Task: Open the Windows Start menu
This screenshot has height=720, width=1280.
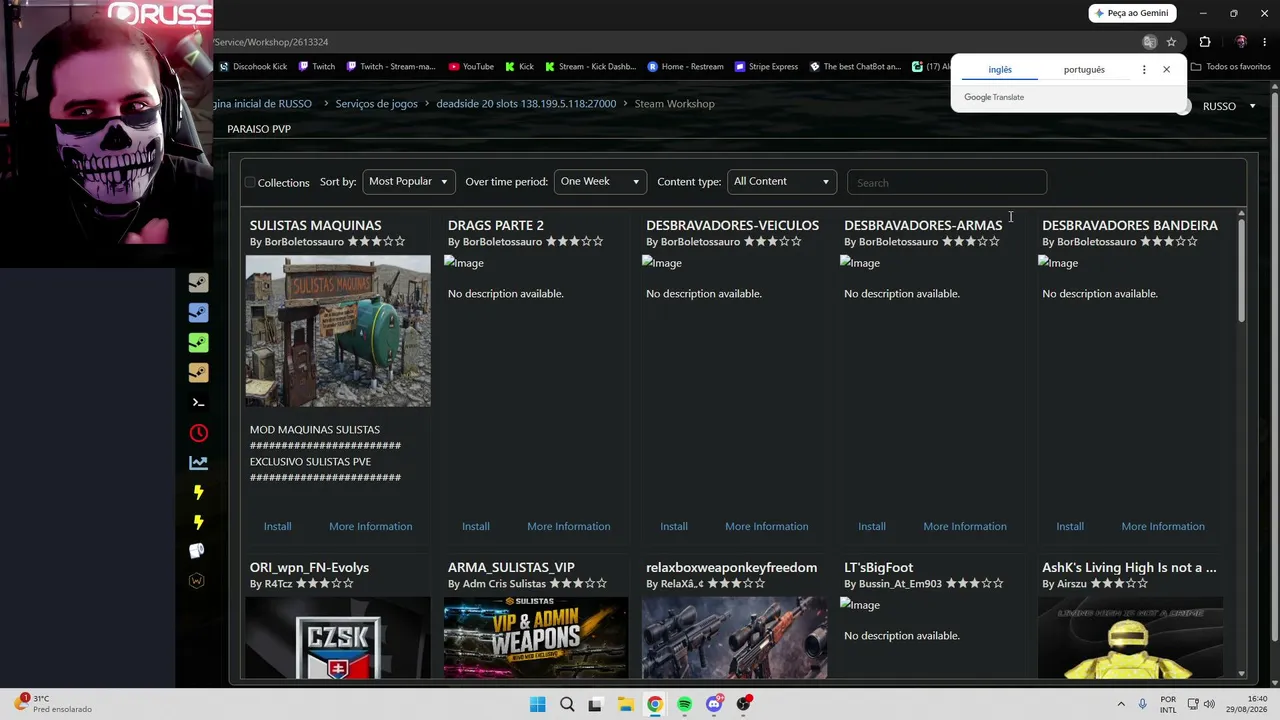Action: click(x=537, y=704)
